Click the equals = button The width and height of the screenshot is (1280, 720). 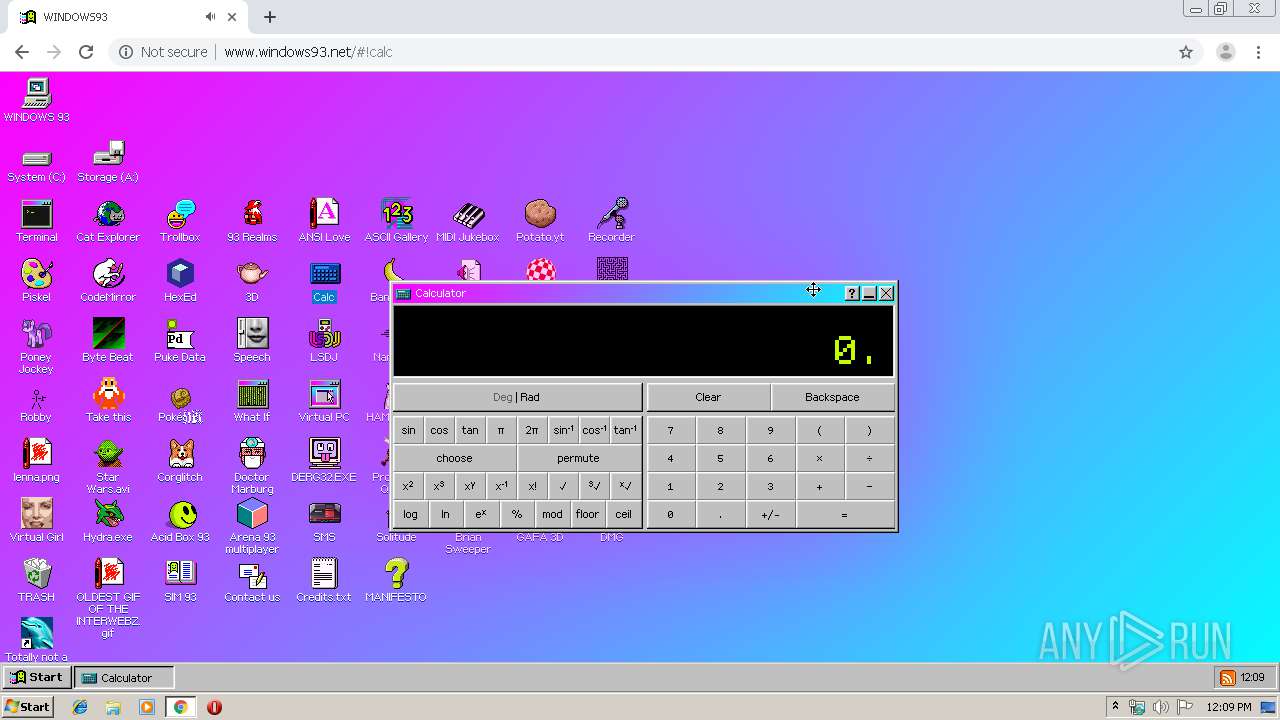(844, 514)
